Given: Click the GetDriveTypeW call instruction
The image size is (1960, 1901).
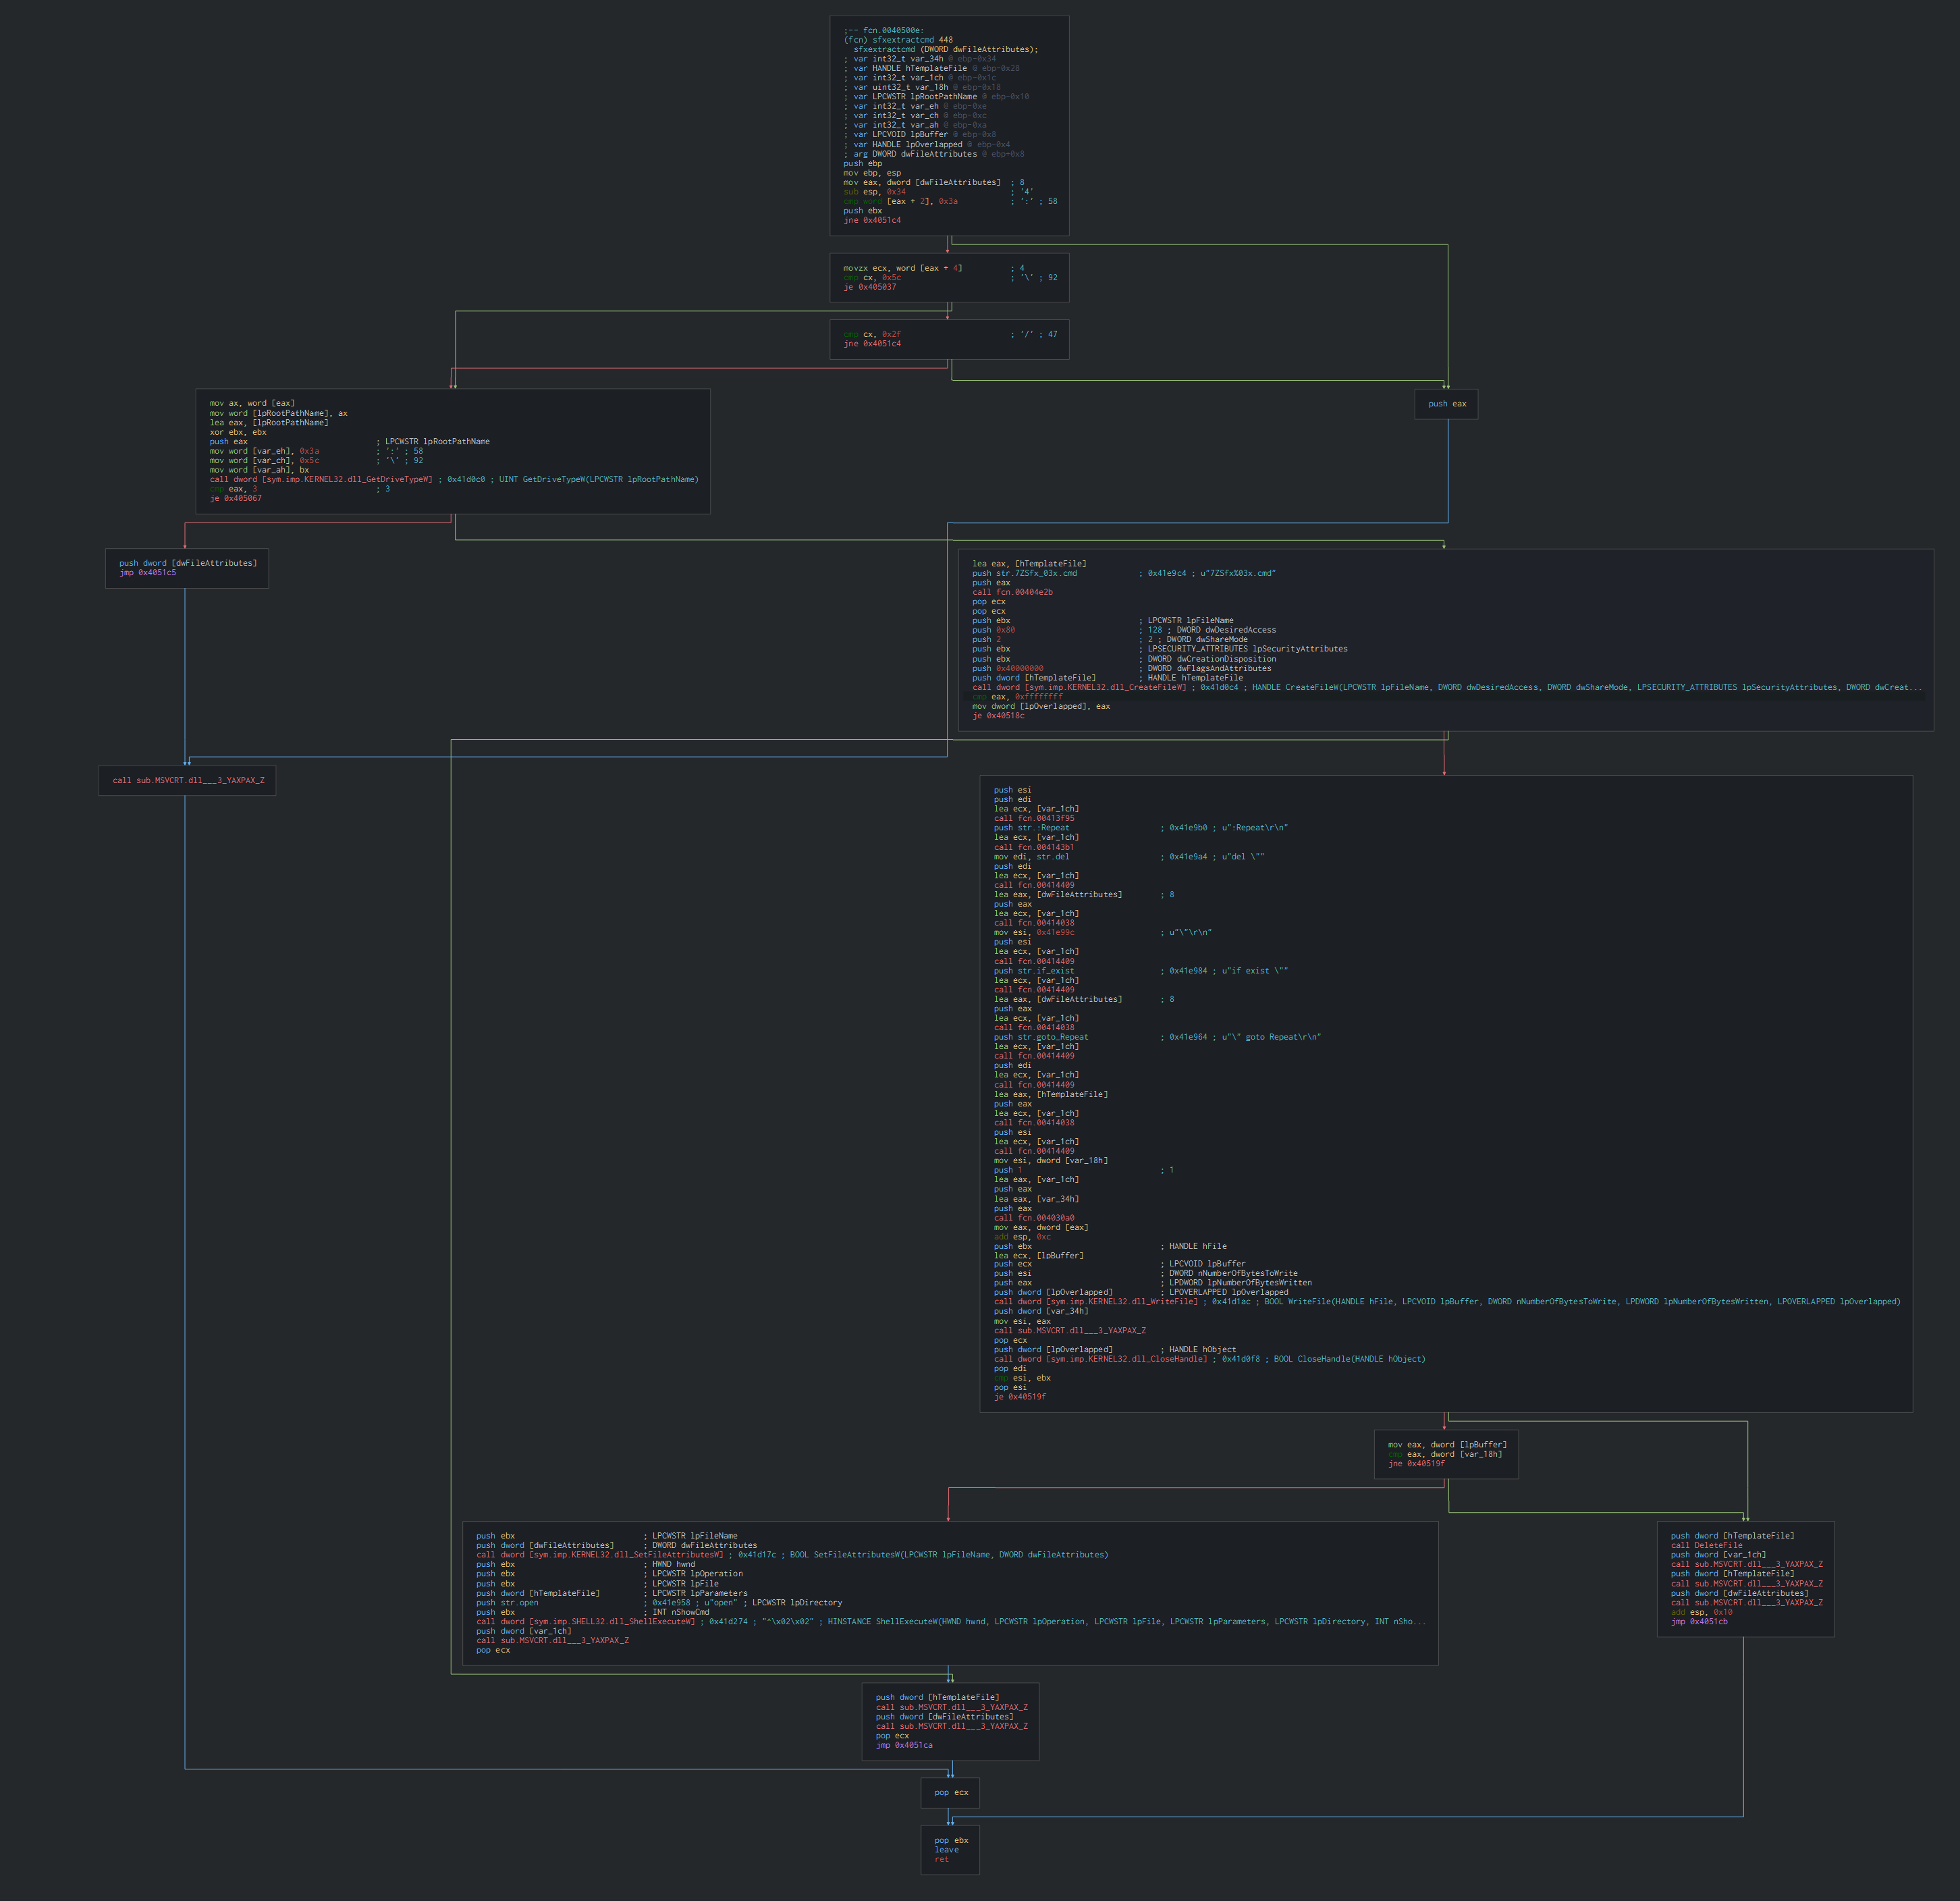Looking at the screenshot, I should (321, 479).
